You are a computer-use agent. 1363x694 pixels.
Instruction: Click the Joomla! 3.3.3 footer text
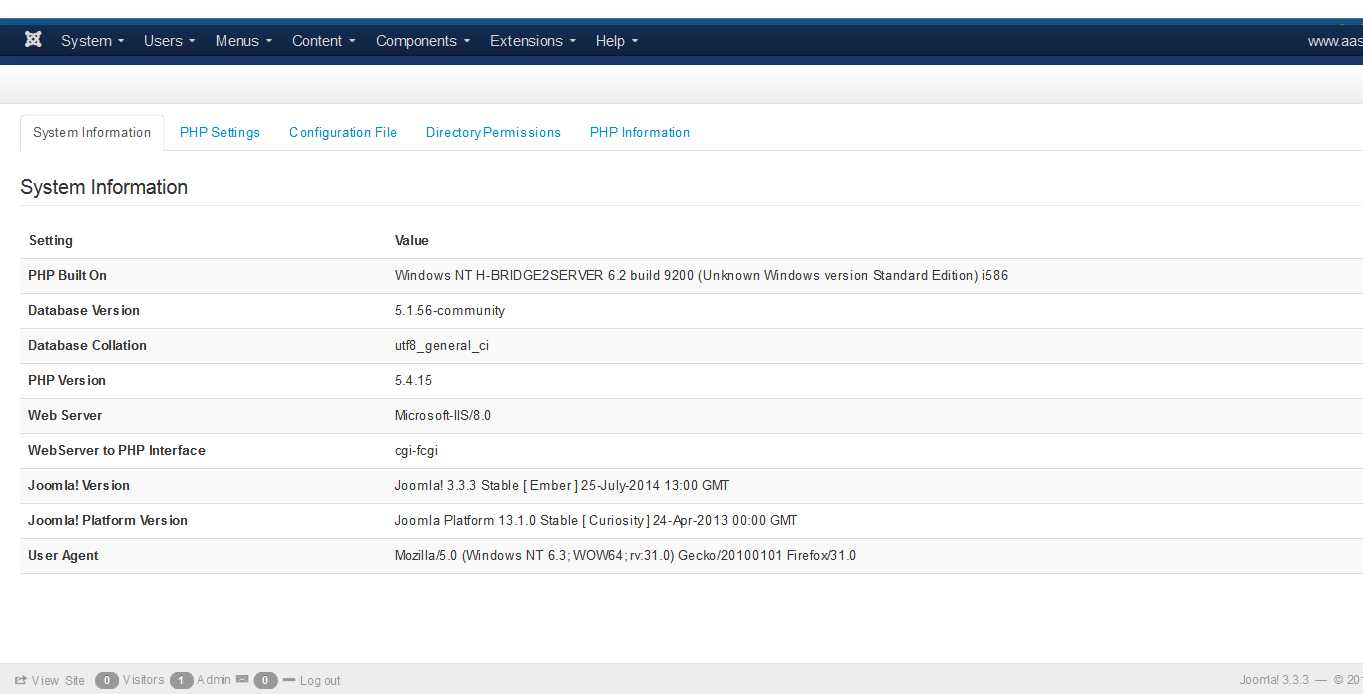[x=1274, y=680]
